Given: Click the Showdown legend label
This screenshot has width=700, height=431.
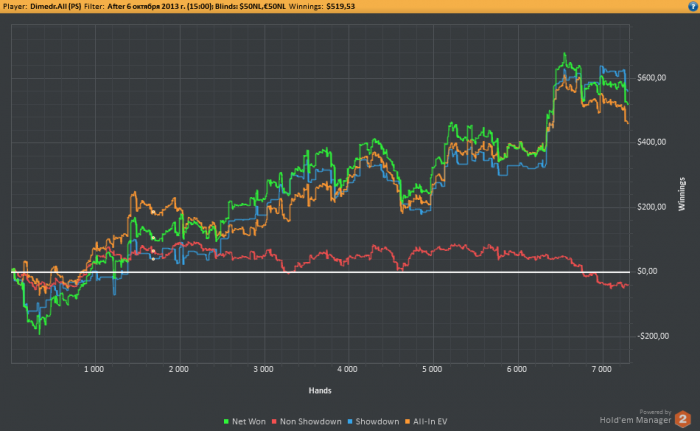Looking at the screenshot, I should click(x=377, y=422).
